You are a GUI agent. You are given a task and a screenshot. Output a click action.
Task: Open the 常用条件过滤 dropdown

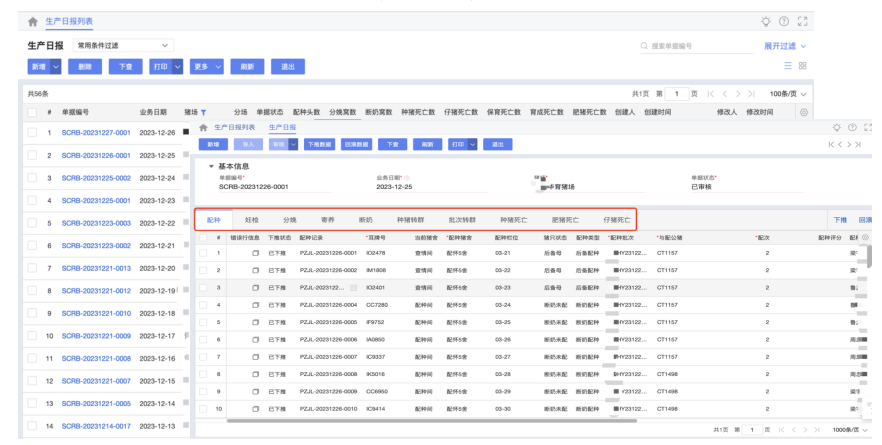coord(123,46)
